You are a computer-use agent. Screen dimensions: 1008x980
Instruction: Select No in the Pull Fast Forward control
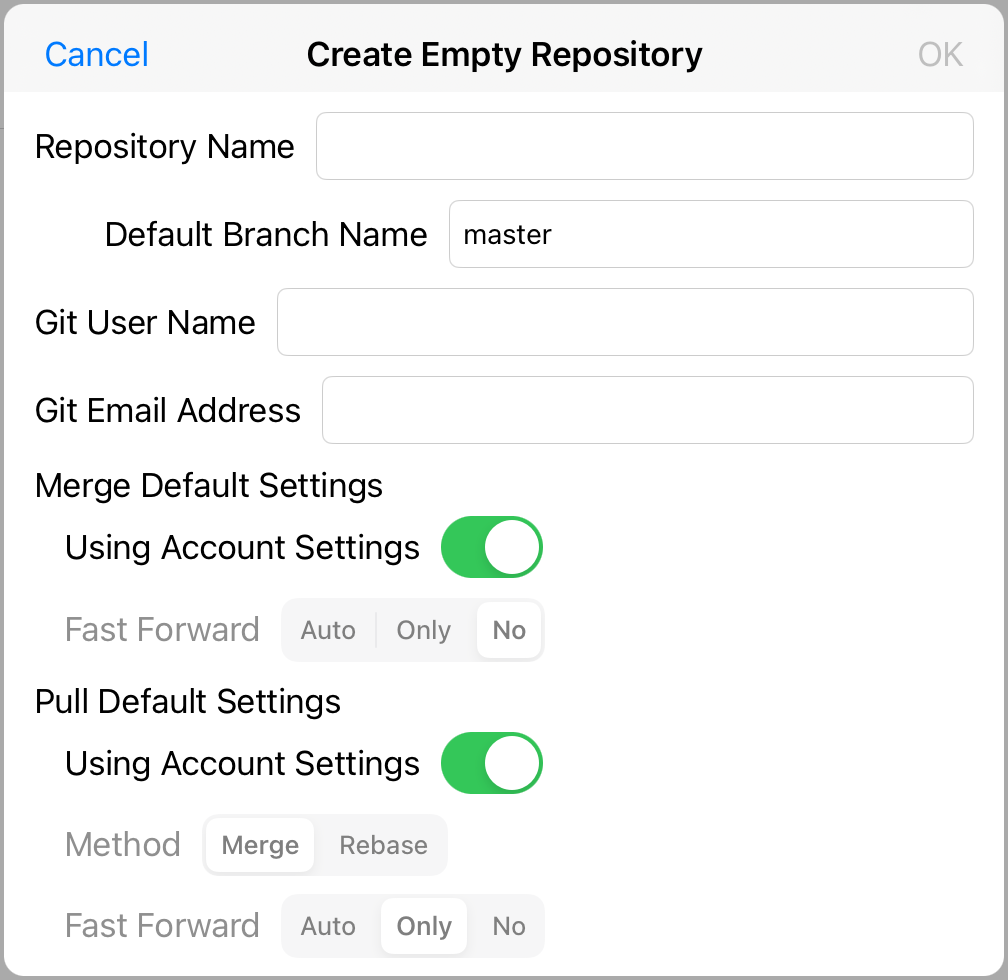coord(508,926)
